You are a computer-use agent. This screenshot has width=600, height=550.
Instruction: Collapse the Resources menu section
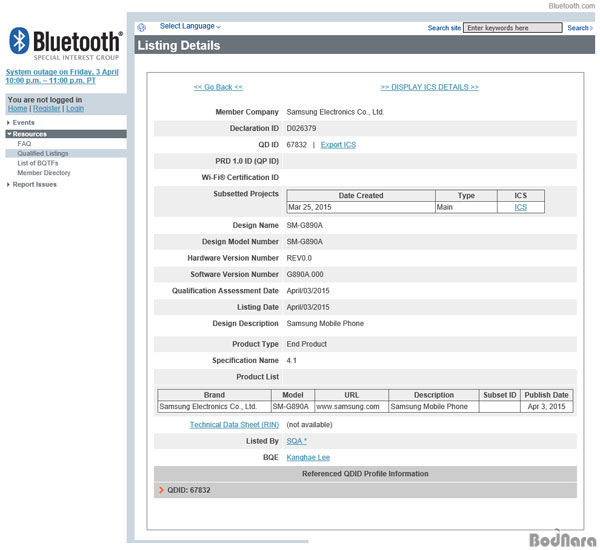66,134
